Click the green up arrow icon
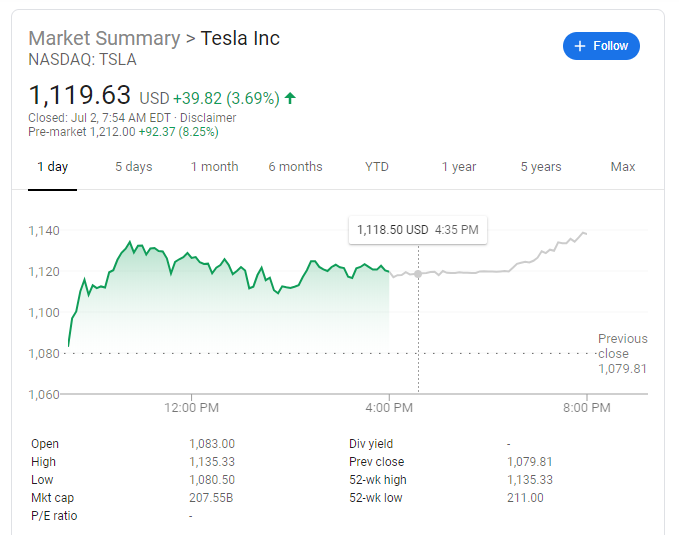 [x=290, y=98]
